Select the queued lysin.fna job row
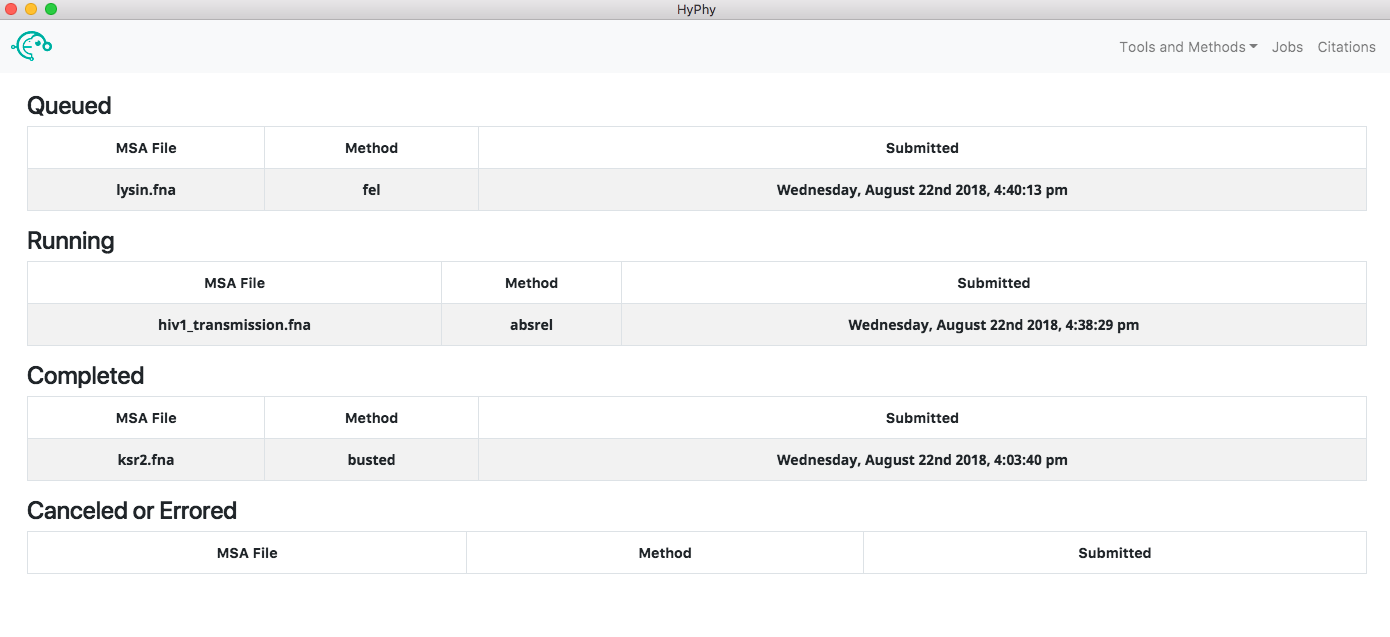This screenshot has height=637, width=1390. point(696,190)
